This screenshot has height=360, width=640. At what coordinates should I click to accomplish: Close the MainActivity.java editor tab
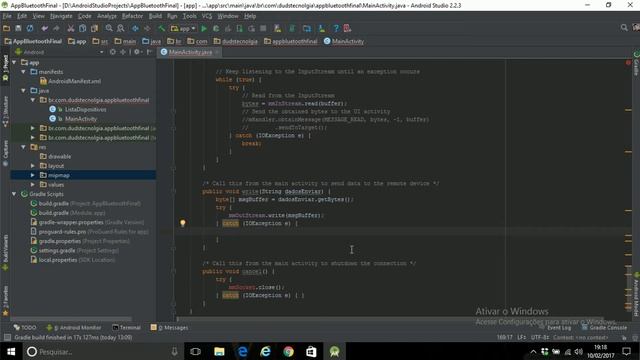click(217, 52)
